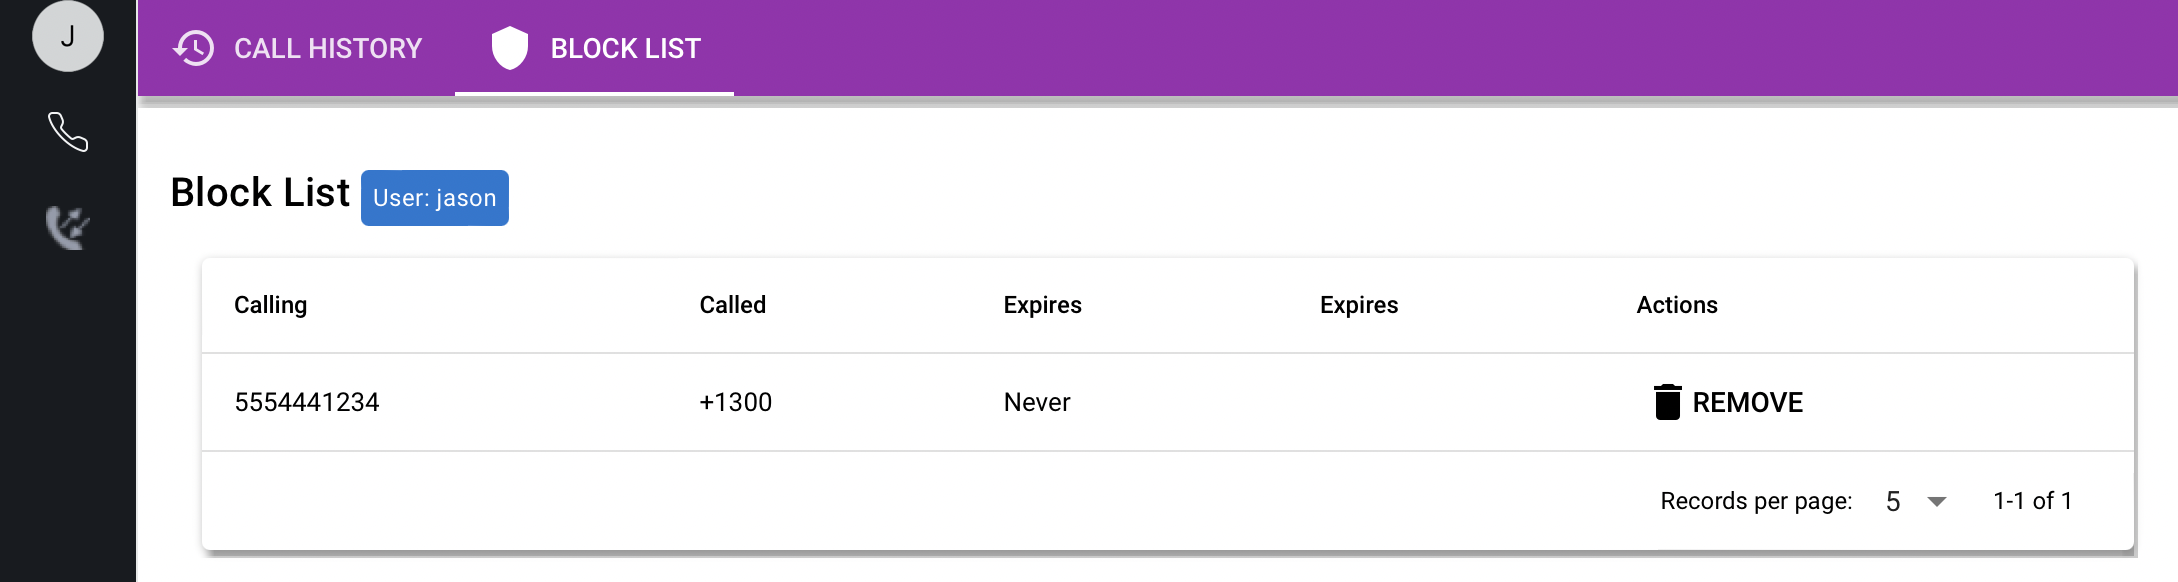Sort by the Called column header
Image resolution: width=2178 pixels, height=582 pixels.
pyautogui.click(x=732, y=304)
